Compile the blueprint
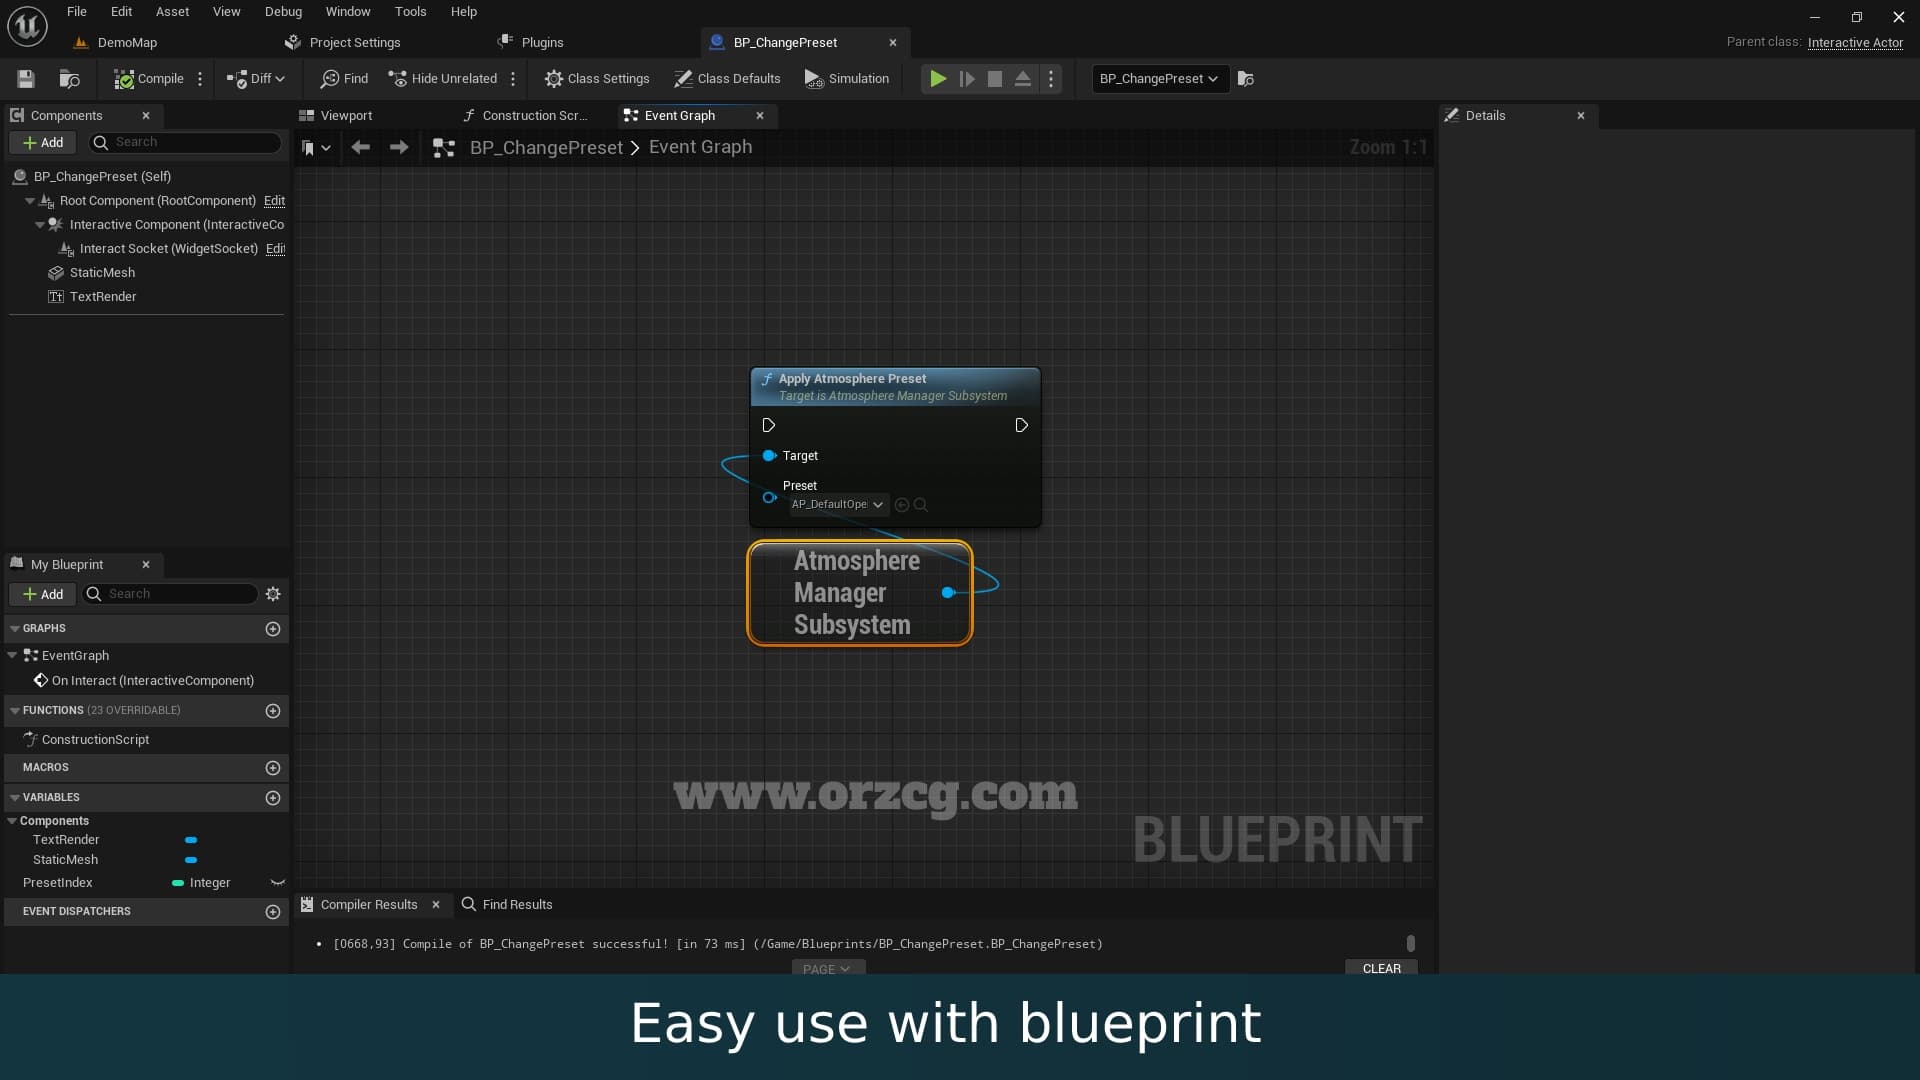The width and height of the screenshot is (1920, 1080). click(x=148, y=79)
